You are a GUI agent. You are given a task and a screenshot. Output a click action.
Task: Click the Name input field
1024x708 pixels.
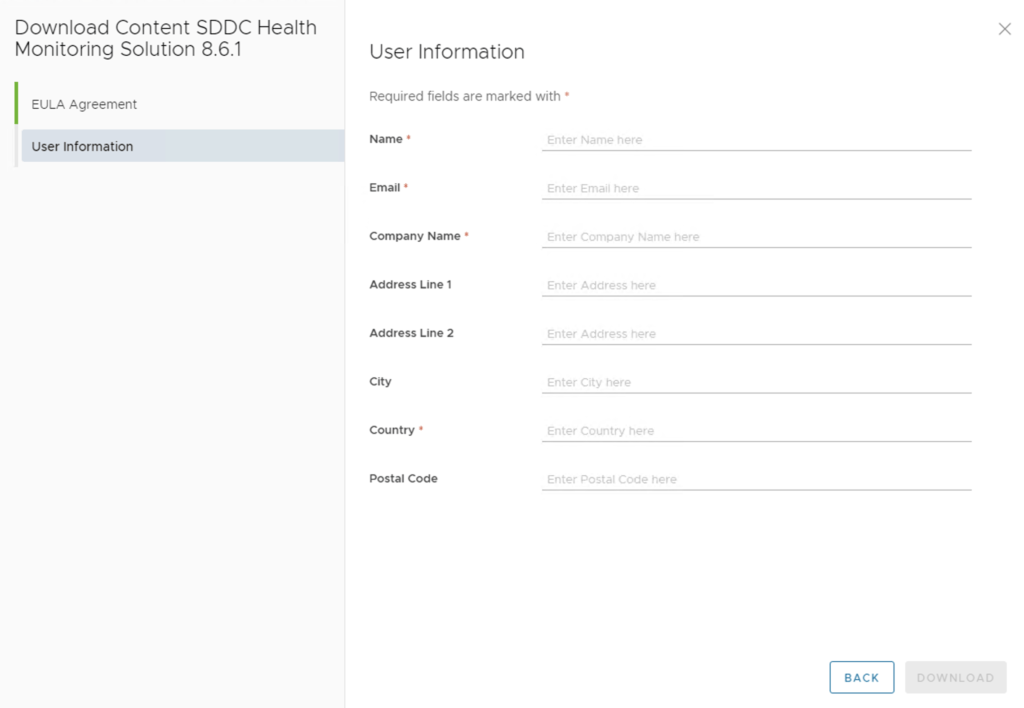756,140
